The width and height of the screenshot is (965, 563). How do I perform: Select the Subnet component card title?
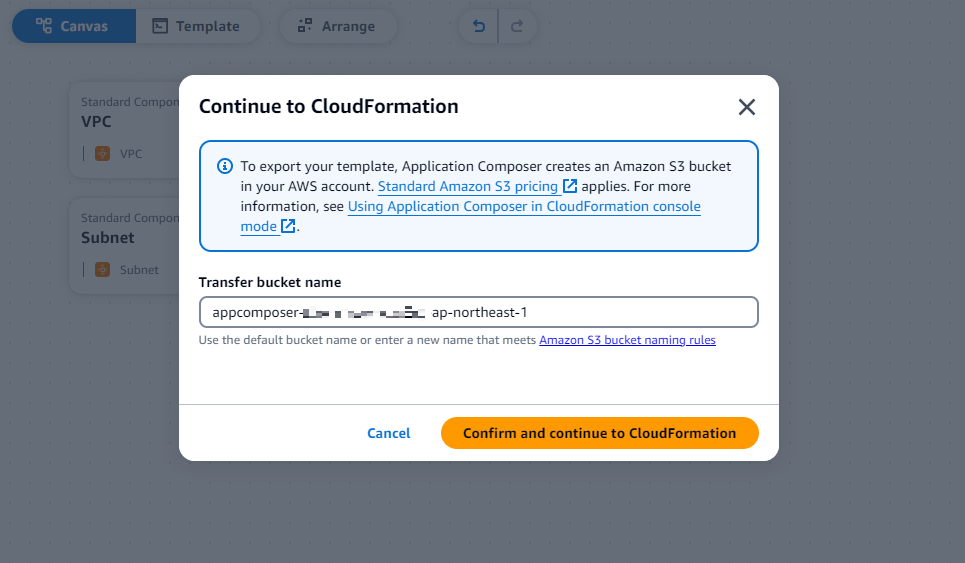(x=108, y=238)
